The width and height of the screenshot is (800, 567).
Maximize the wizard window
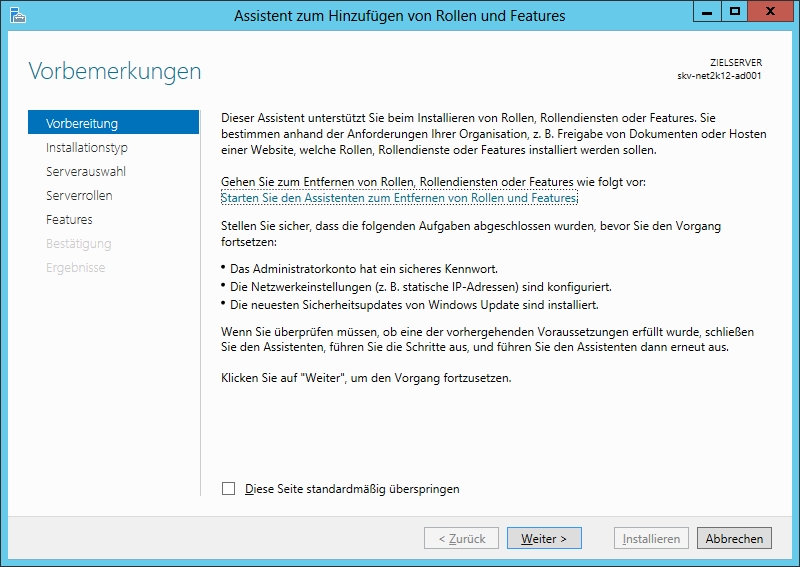tap(735, 12)
